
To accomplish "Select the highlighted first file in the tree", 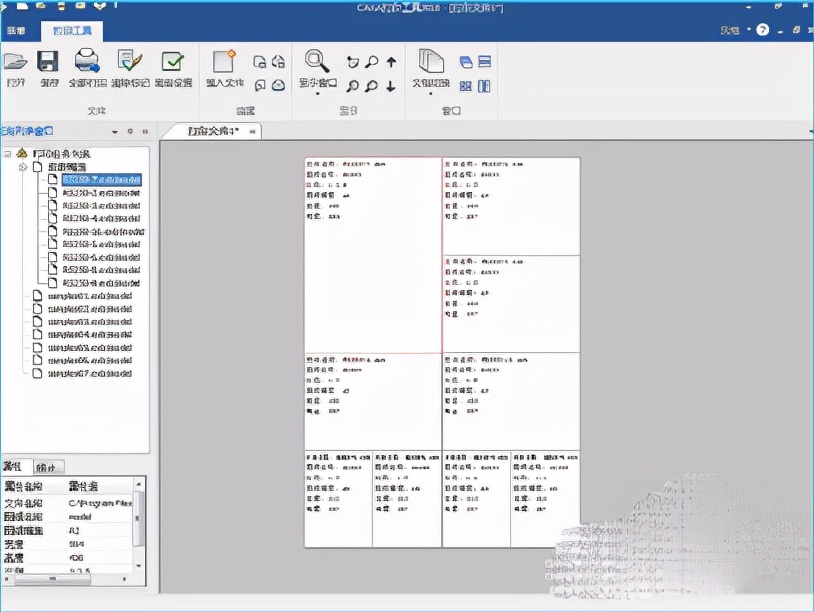I will tap(101, 180).
